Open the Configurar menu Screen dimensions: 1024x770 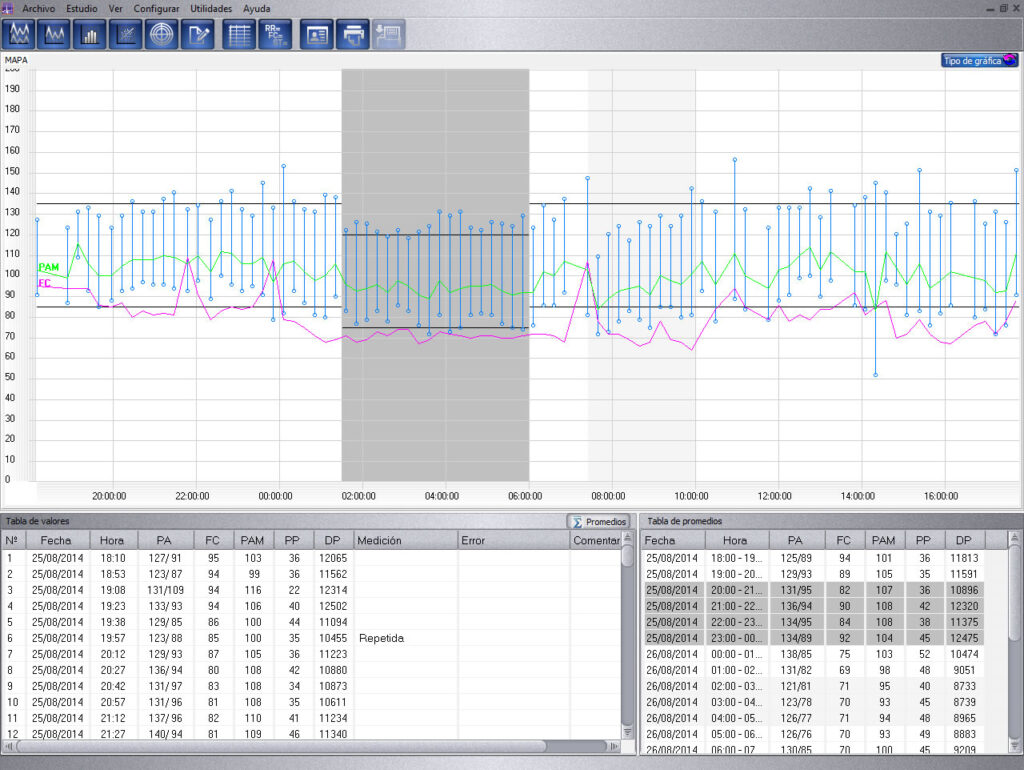(x=156, y=8)
